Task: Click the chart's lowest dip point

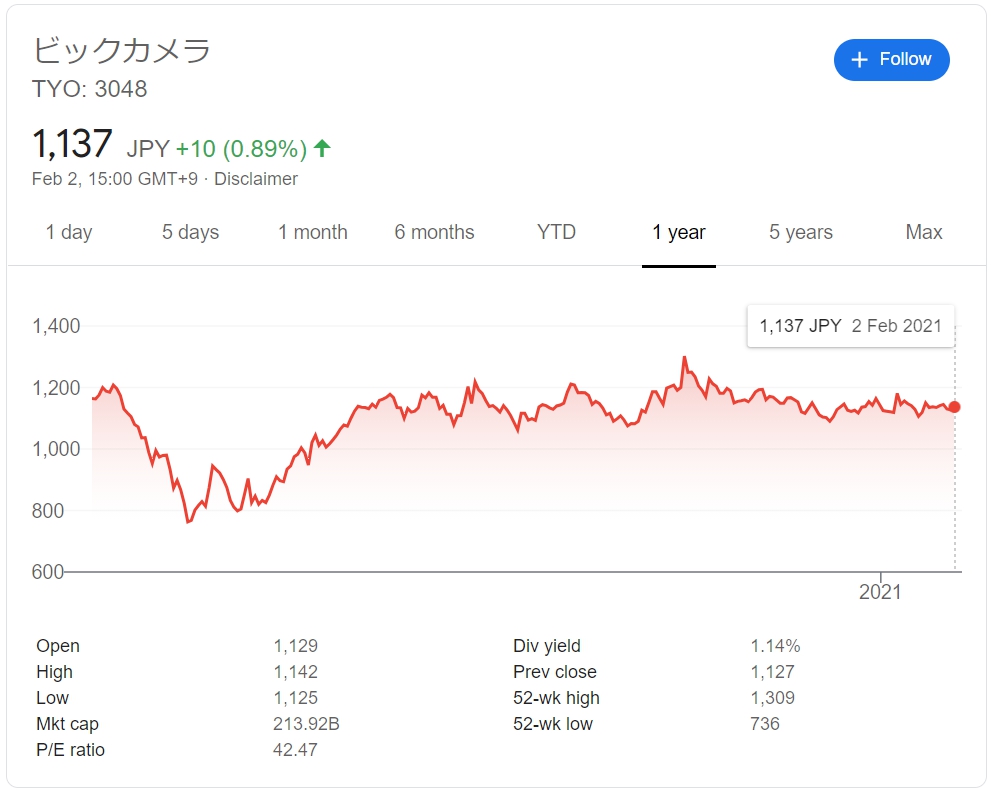Action: (x=187, y=522)
